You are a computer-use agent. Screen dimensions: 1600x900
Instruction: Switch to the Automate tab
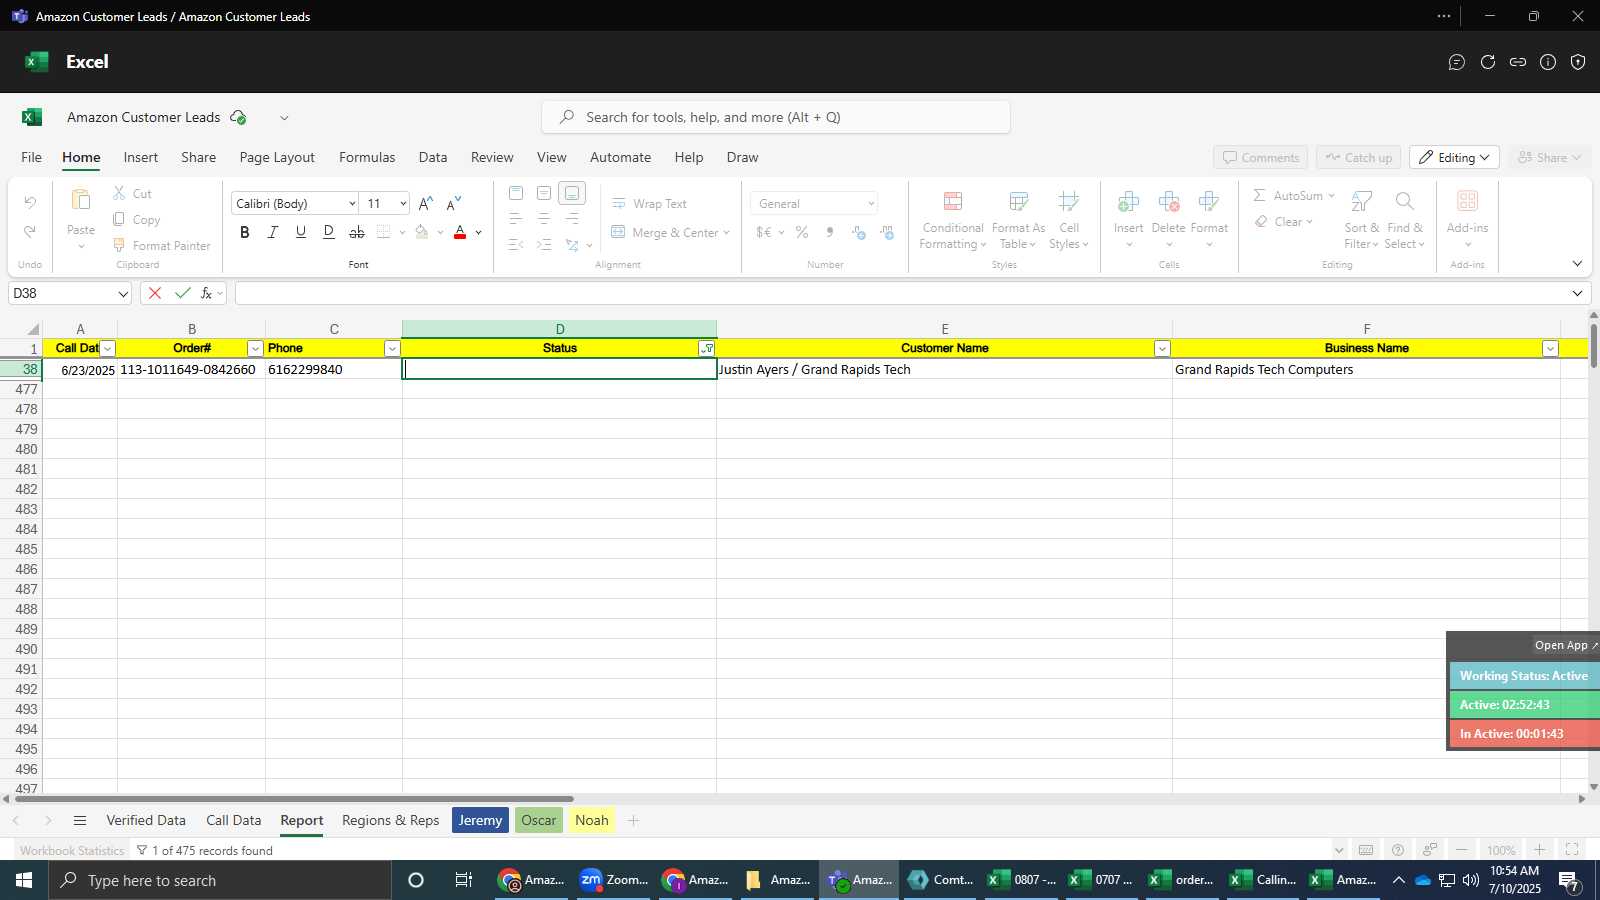pos(620,157)
